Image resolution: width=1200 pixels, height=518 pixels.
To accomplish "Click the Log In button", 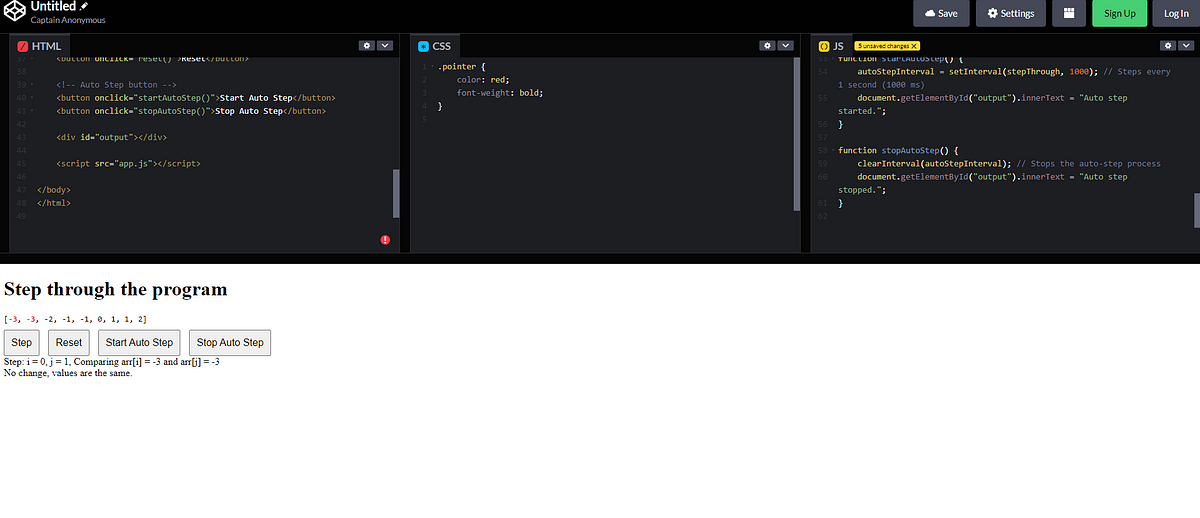I will pyautogui.click(x=1176, y=13).
